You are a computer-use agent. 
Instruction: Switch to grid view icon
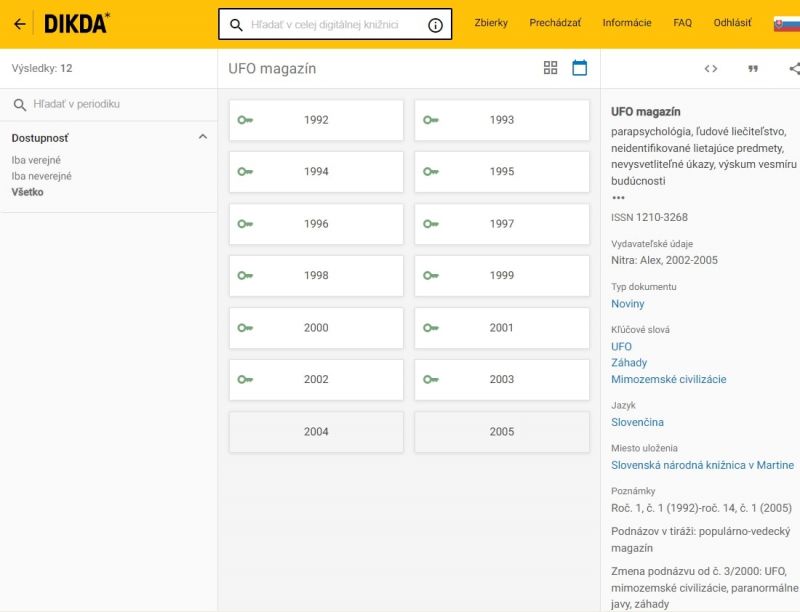550,68
